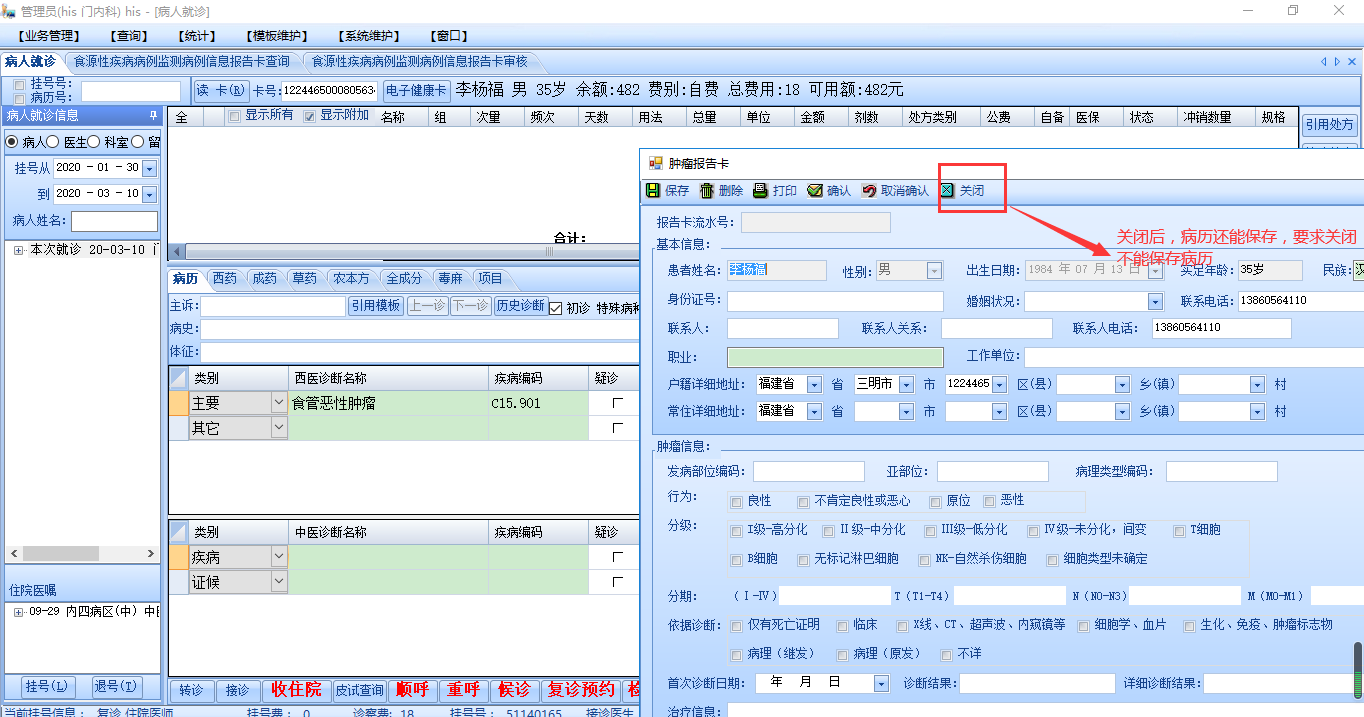Click the 打印 printer icon
Image resolution: width=1364 pixels, height=717 pixels.
(760, 190)
